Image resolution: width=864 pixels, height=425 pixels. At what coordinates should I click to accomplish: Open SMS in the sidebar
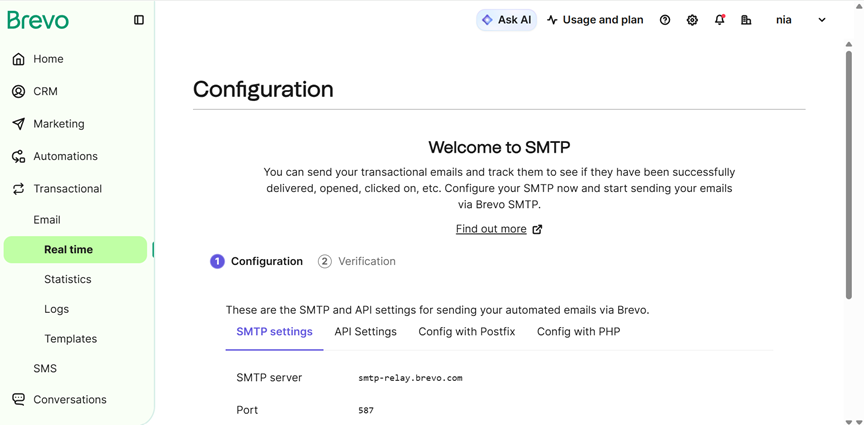coord(45,369)
